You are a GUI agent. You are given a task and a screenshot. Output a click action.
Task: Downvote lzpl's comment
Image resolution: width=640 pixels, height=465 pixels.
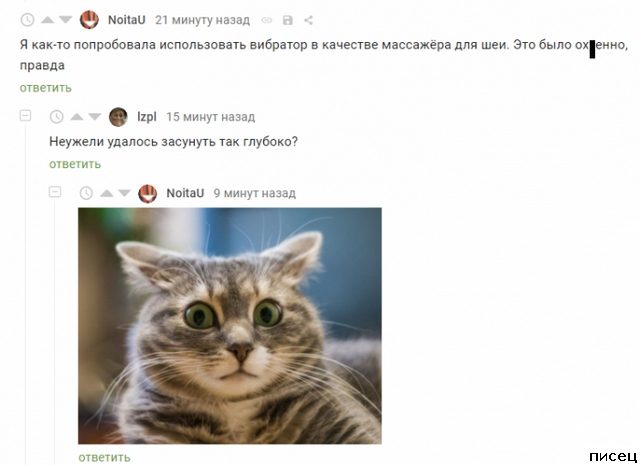pos(95,117)
